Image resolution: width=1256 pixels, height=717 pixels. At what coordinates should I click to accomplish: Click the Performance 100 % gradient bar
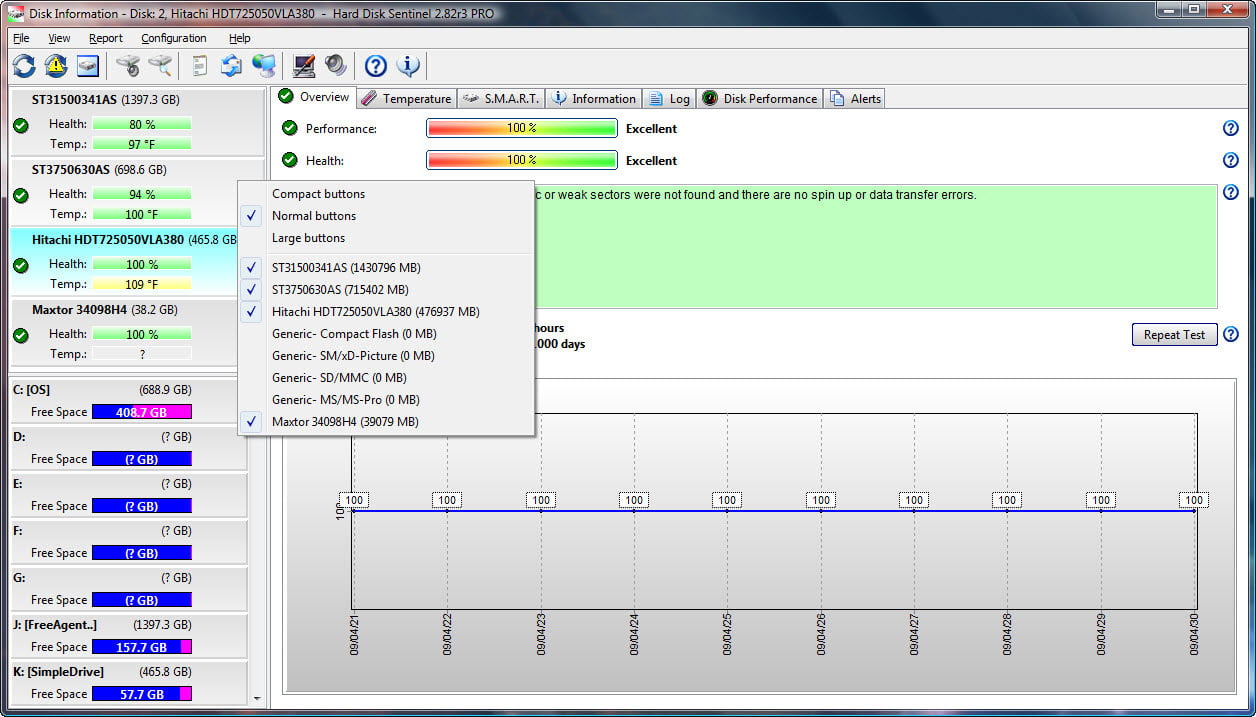[522, 128]
